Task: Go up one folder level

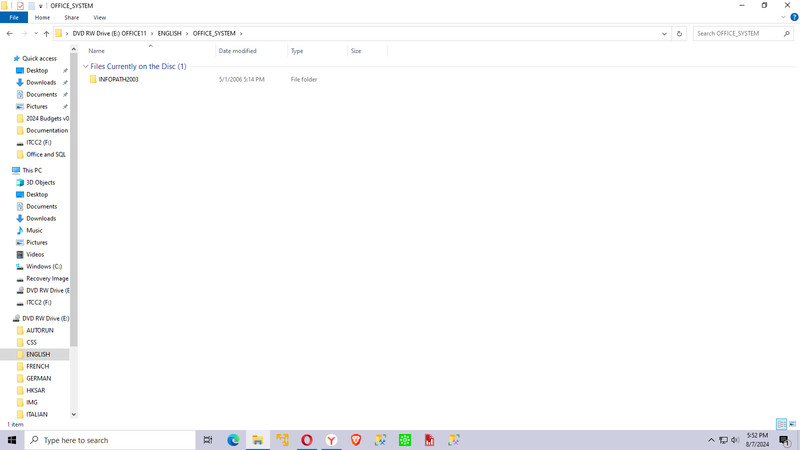Action: pos(46,34)
